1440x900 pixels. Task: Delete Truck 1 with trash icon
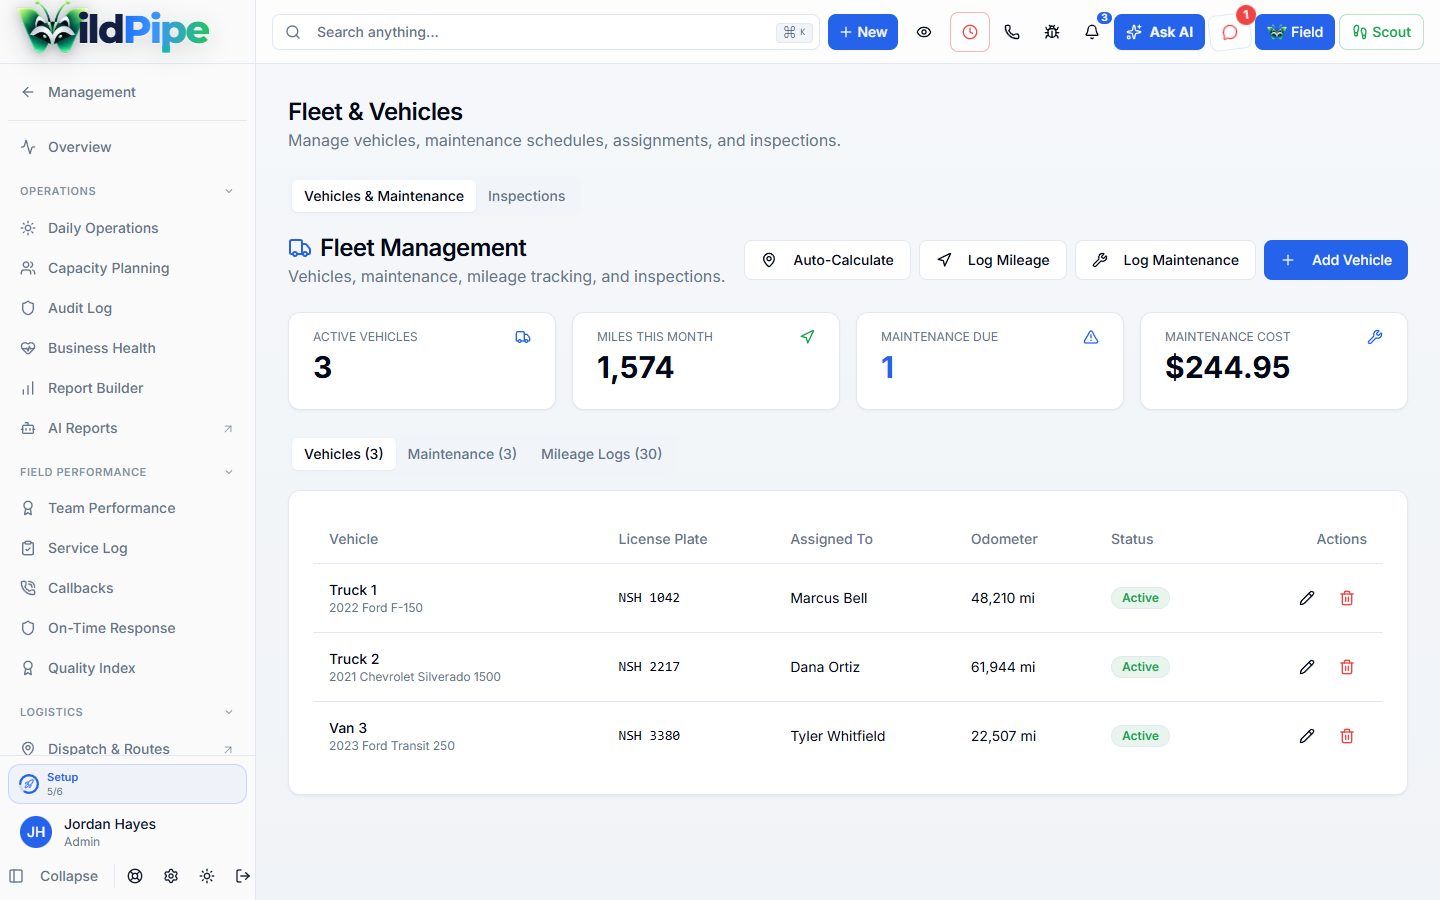click(x=1347, y=598)
